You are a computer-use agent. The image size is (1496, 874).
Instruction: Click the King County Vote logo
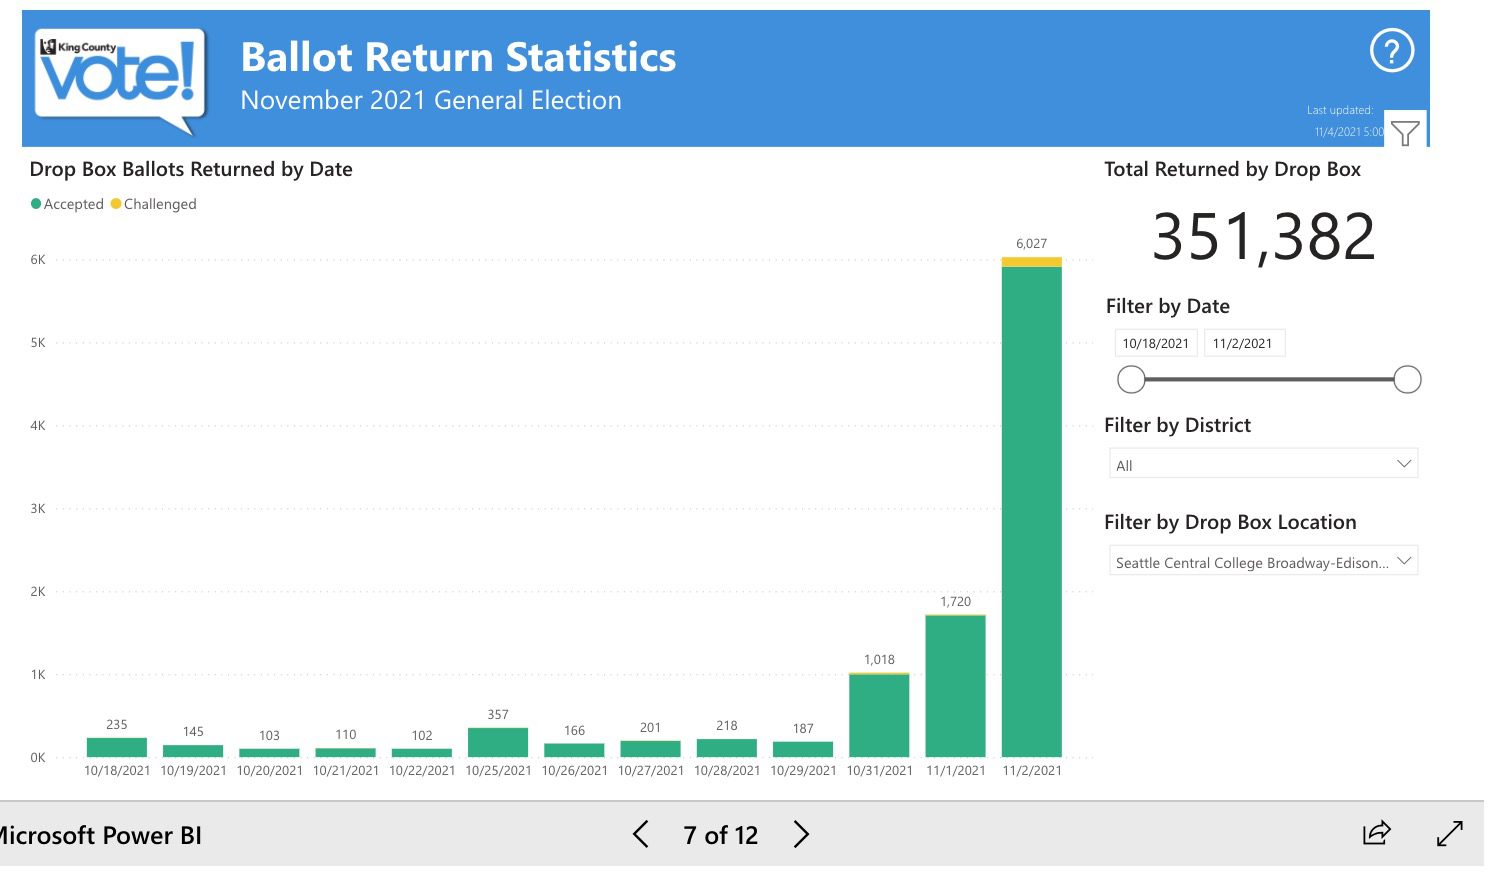[120, 78]
